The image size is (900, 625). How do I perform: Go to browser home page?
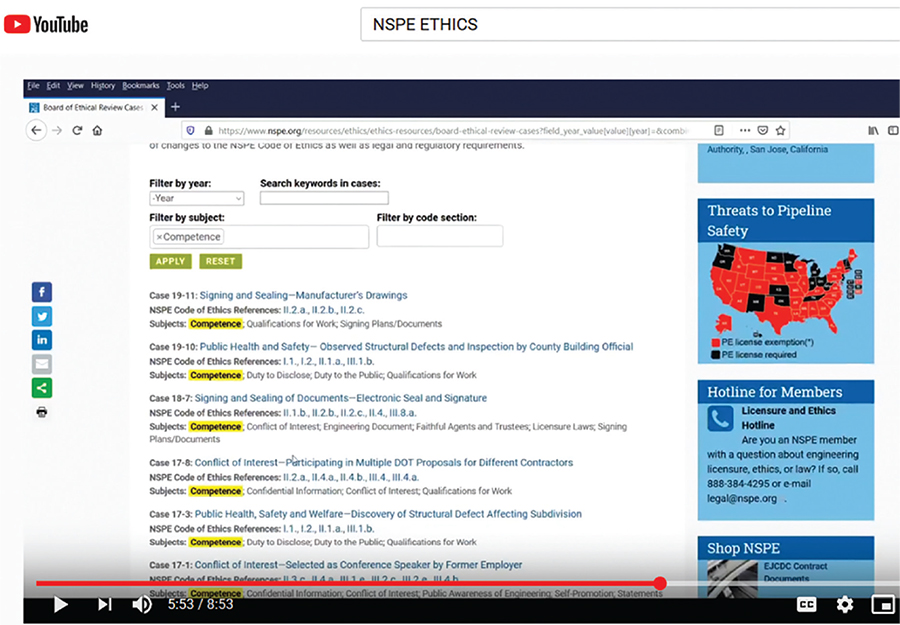tap(97, 130)
